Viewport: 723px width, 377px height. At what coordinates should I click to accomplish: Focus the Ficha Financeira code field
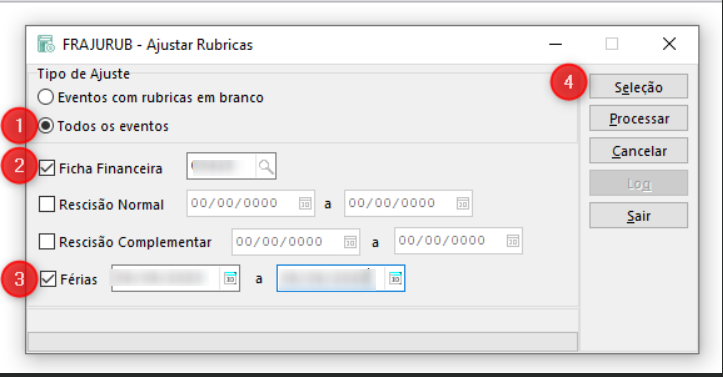(221, 166)
